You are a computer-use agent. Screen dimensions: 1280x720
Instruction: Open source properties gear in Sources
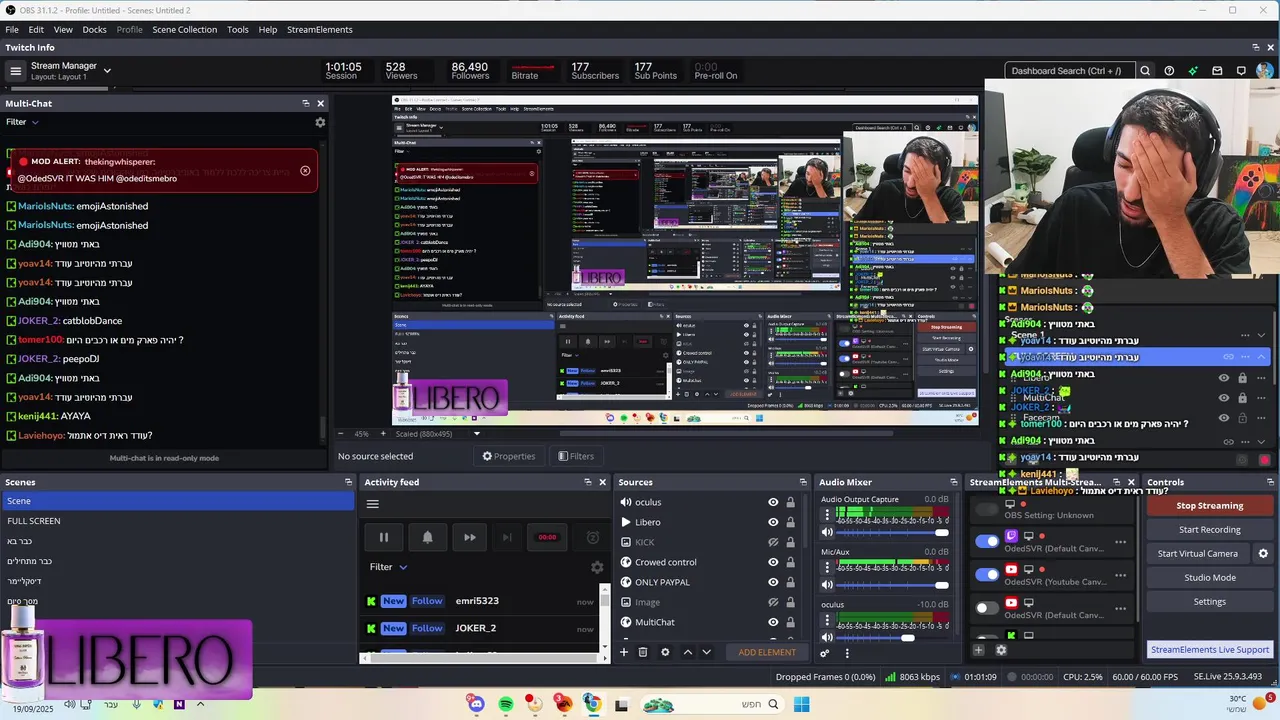(x=665, y=652)
